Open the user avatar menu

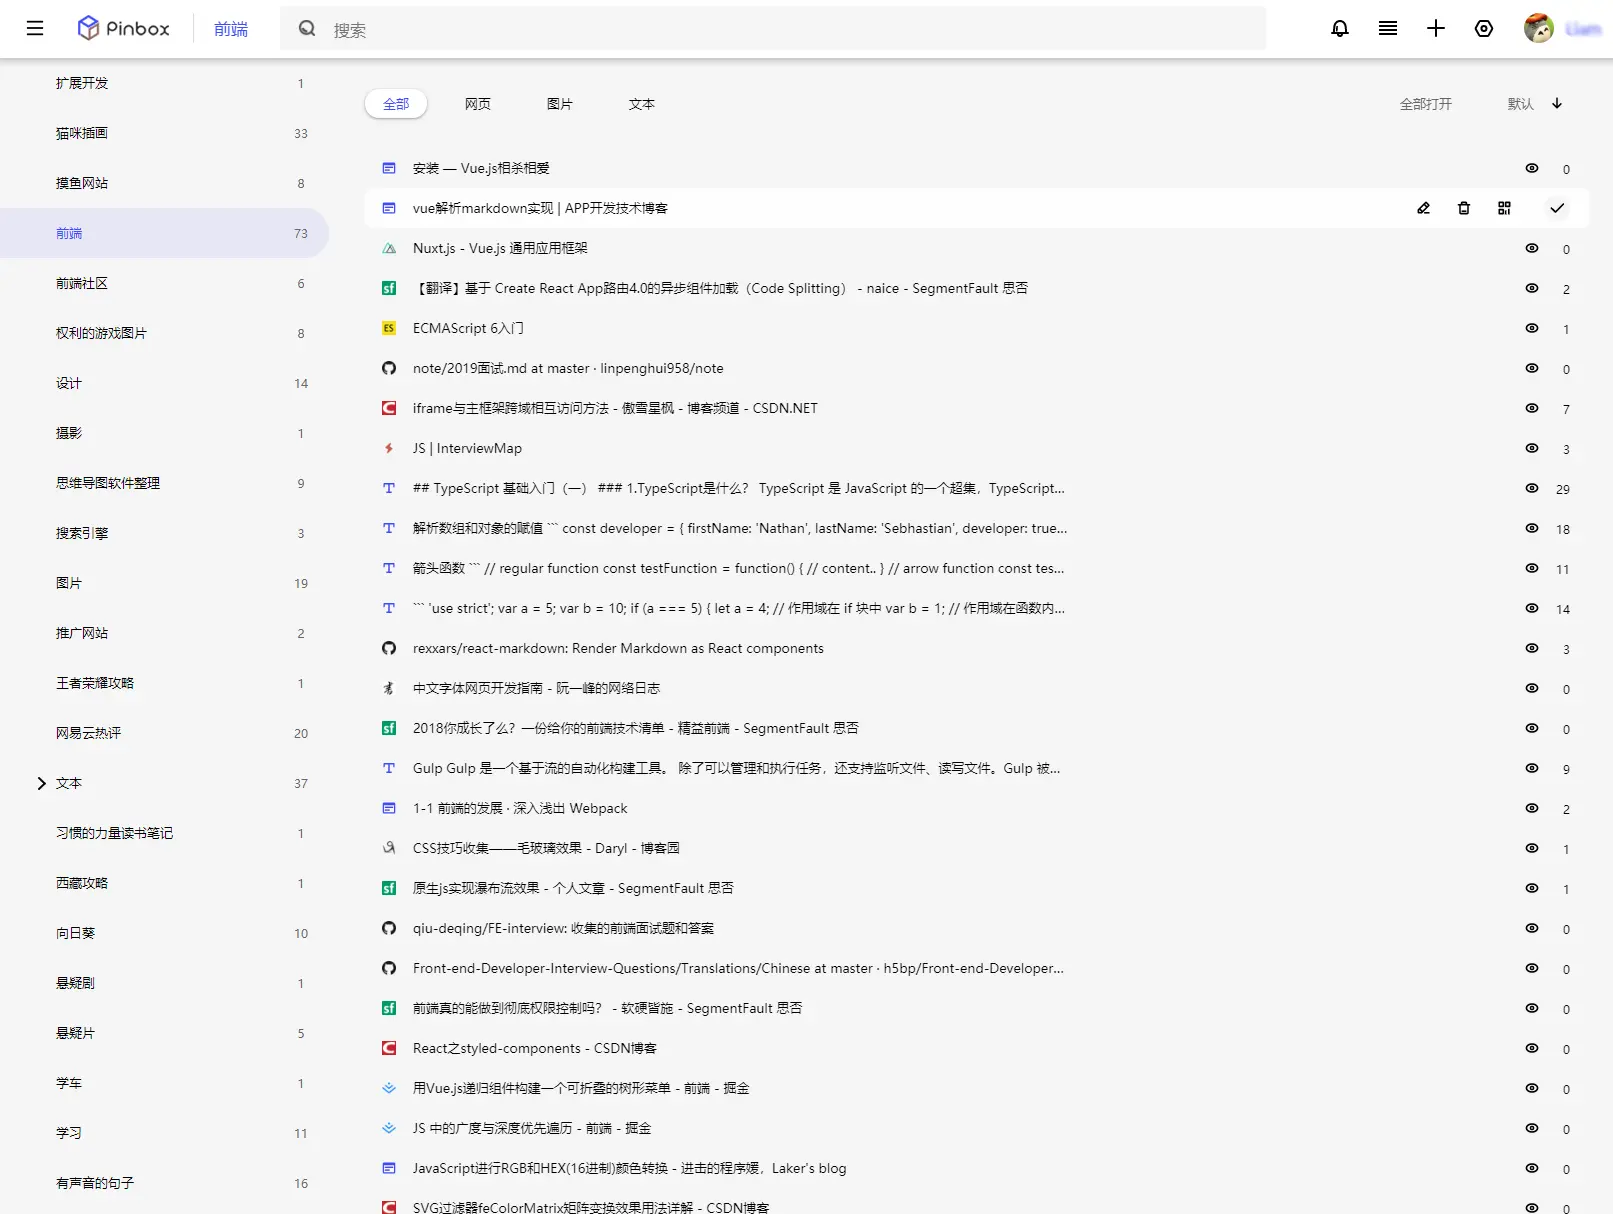click(1539, 28)
